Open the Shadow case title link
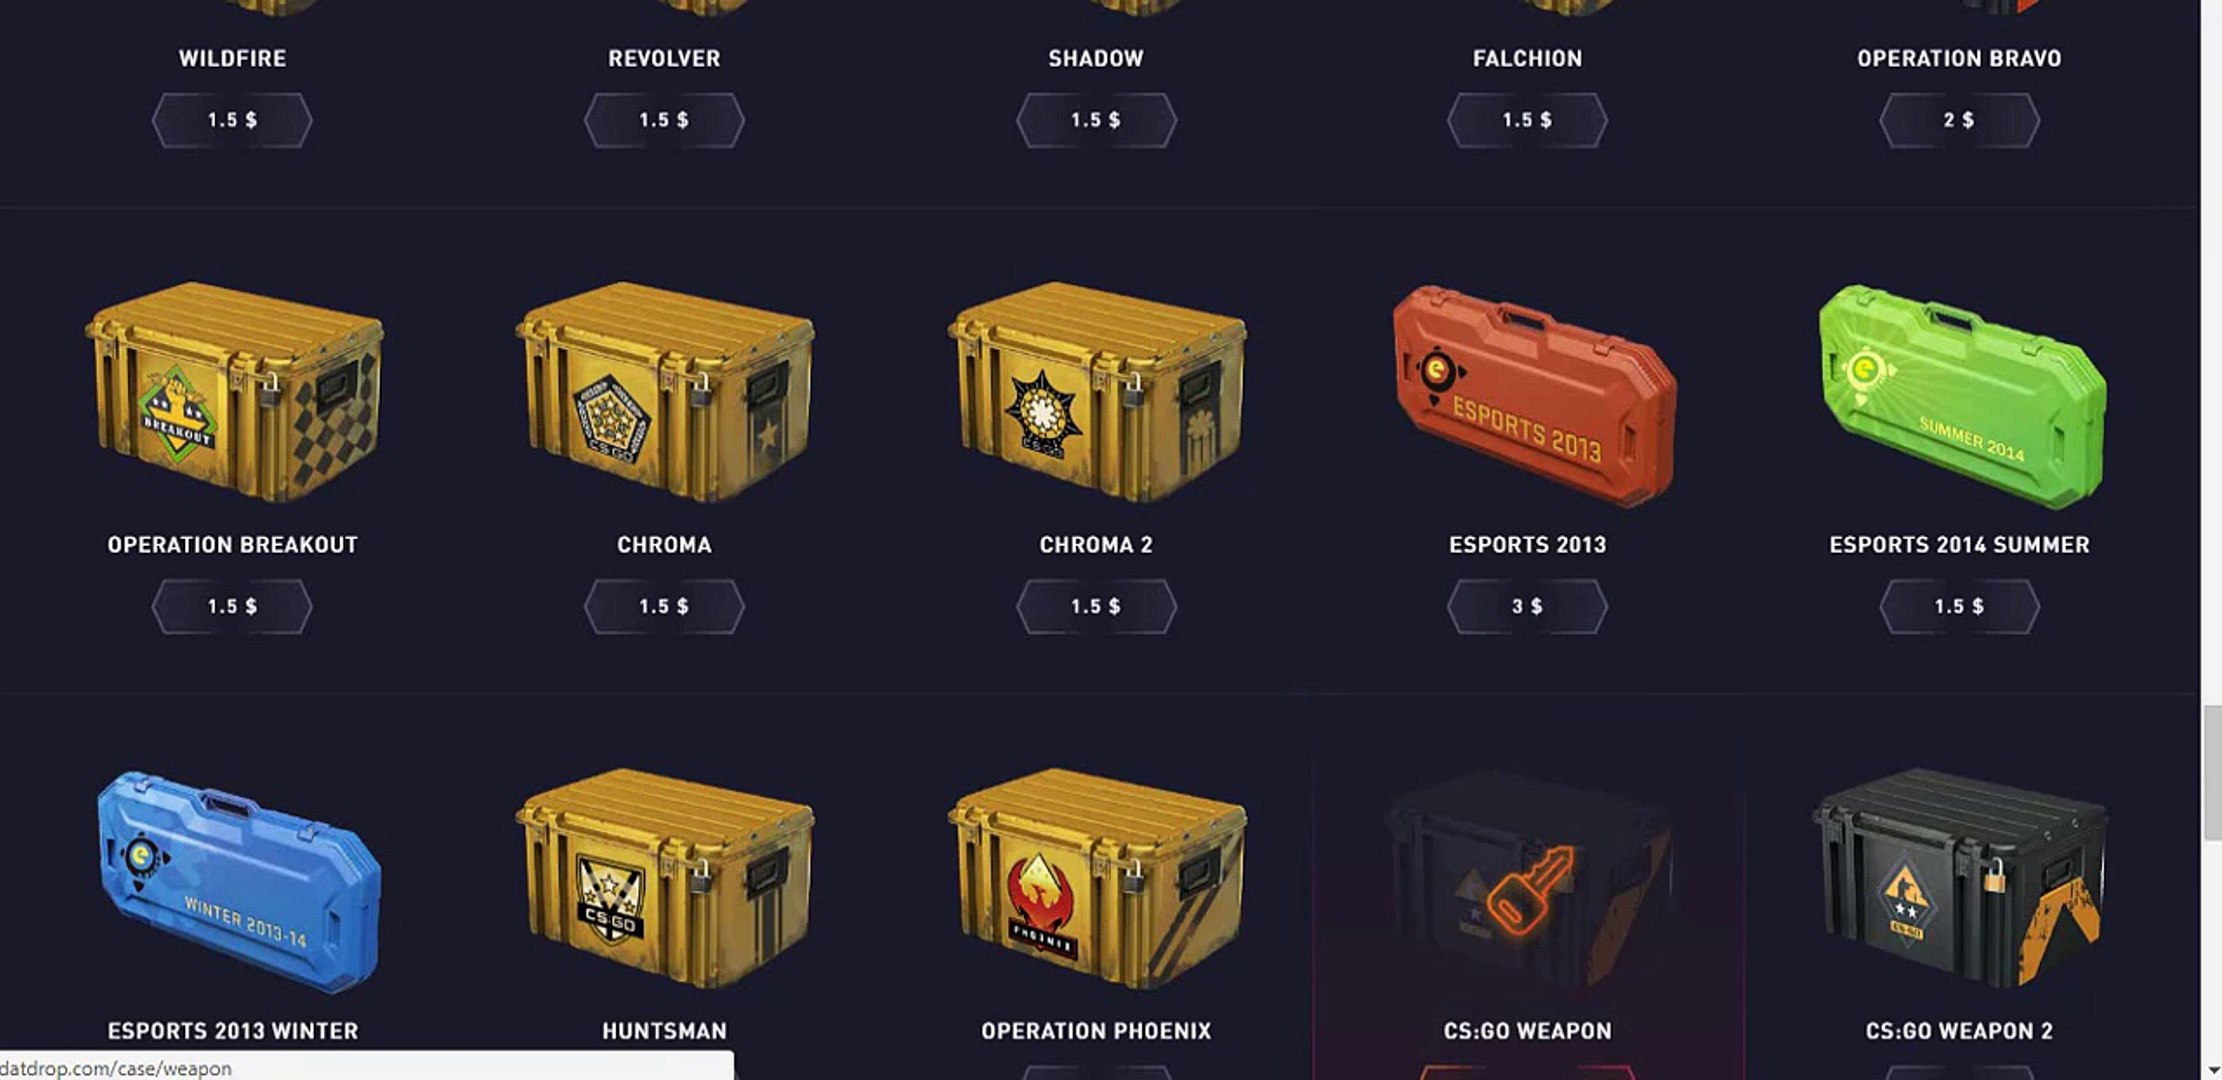Image resolution: width=2222 pixels, height=1080 pixels. [x=1096, y=58]
